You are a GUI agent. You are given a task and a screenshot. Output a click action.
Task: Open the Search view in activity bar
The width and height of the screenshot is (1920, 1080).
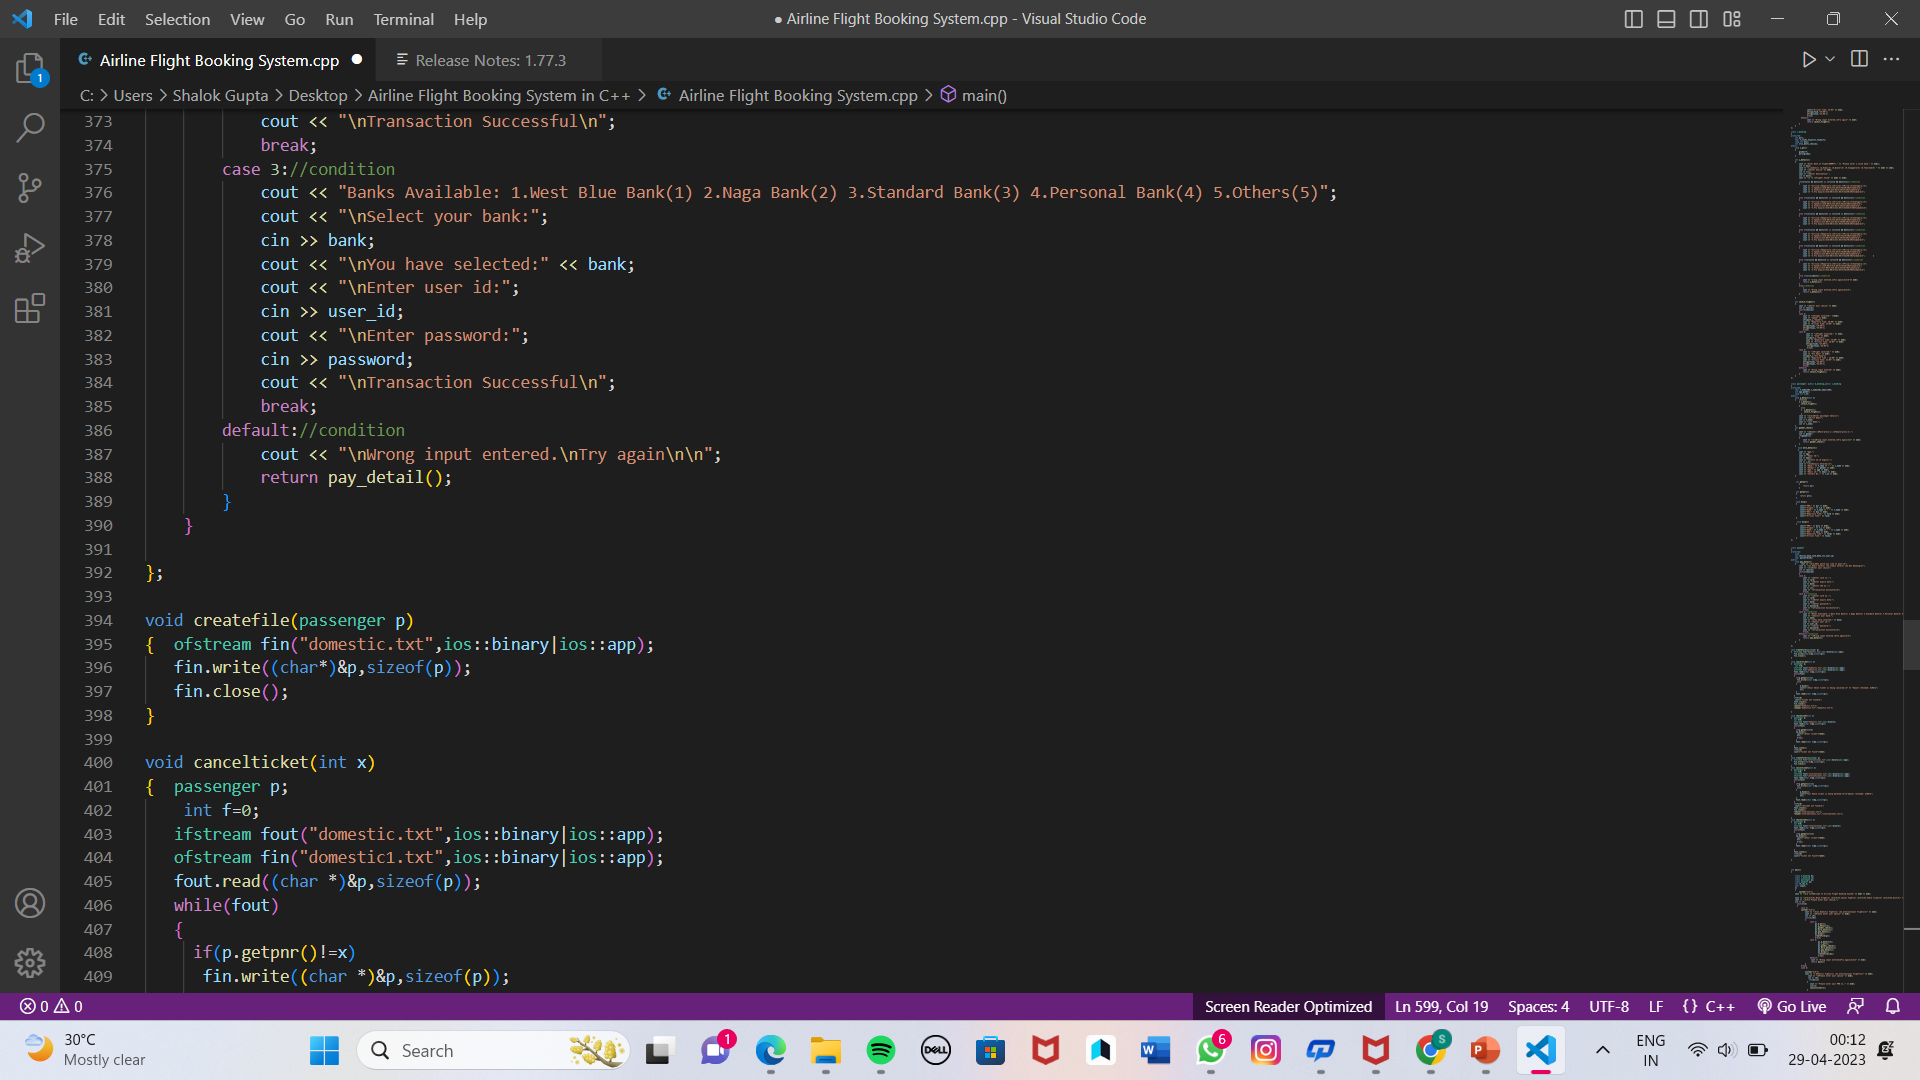click(x=30, y=128)
